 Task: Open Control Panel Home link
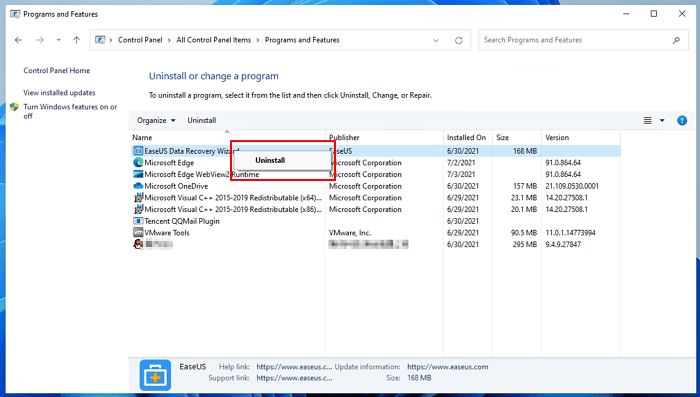pos(57,71)
